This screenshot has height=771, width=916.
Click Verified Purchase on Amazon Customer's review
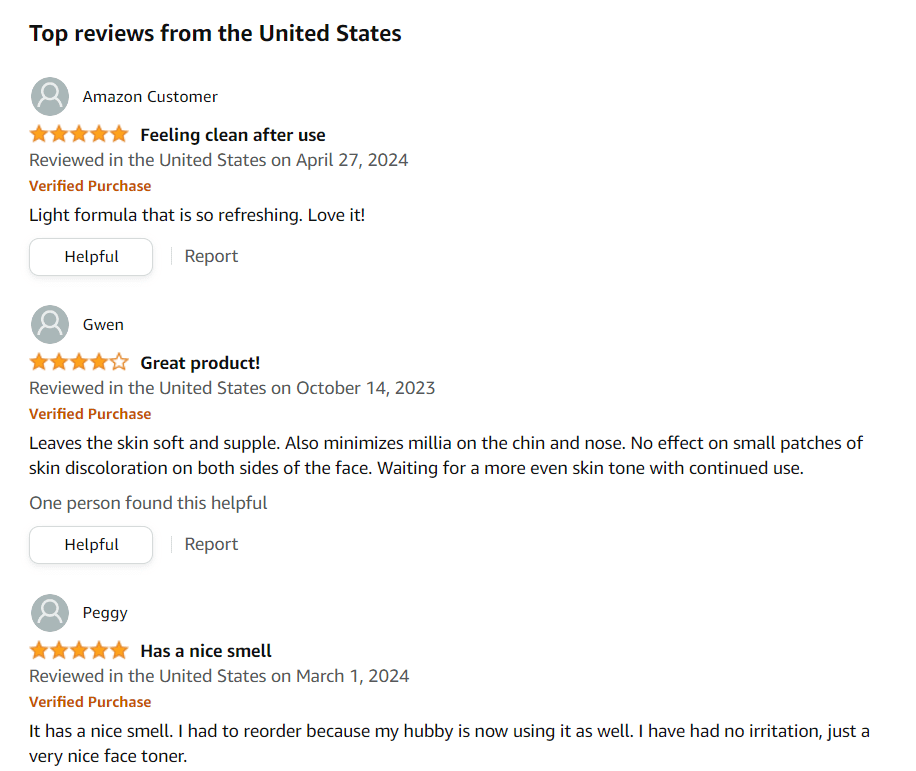click(90, 186)
